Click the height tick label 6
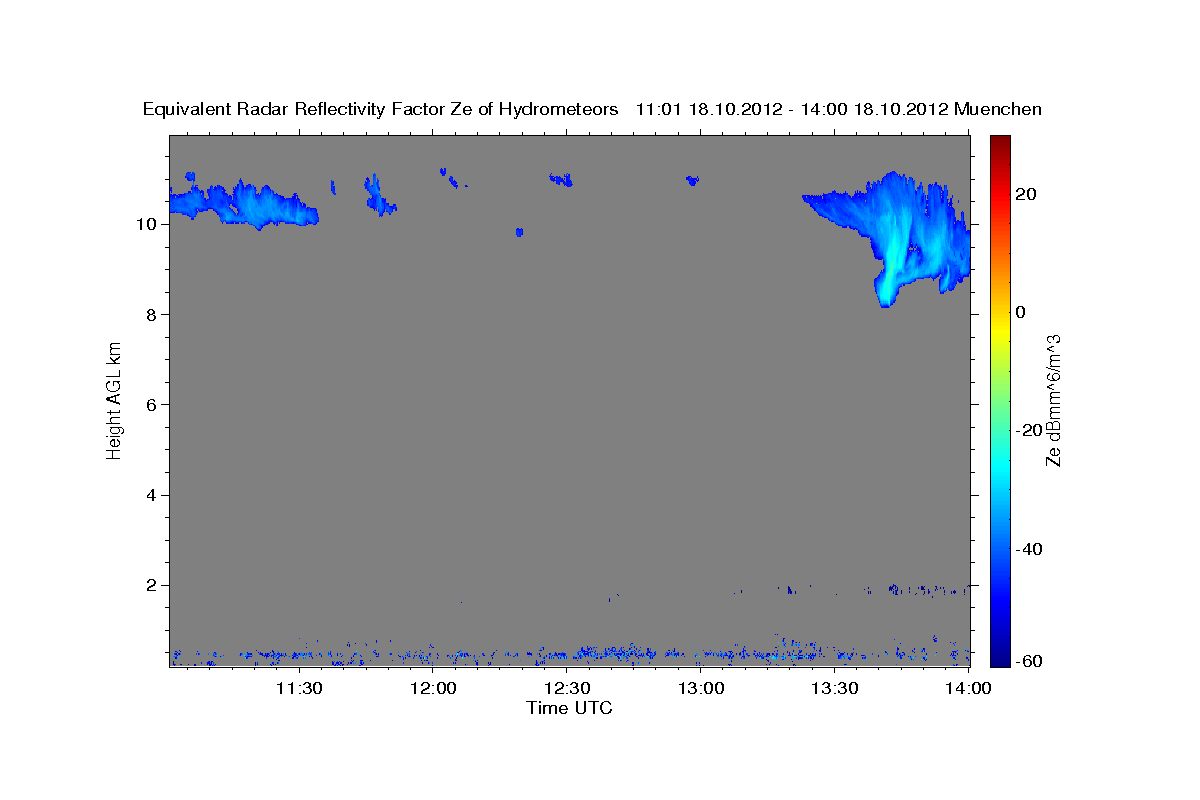The height and width of the screenshot is (800, 1200). [x=153, y=404]
